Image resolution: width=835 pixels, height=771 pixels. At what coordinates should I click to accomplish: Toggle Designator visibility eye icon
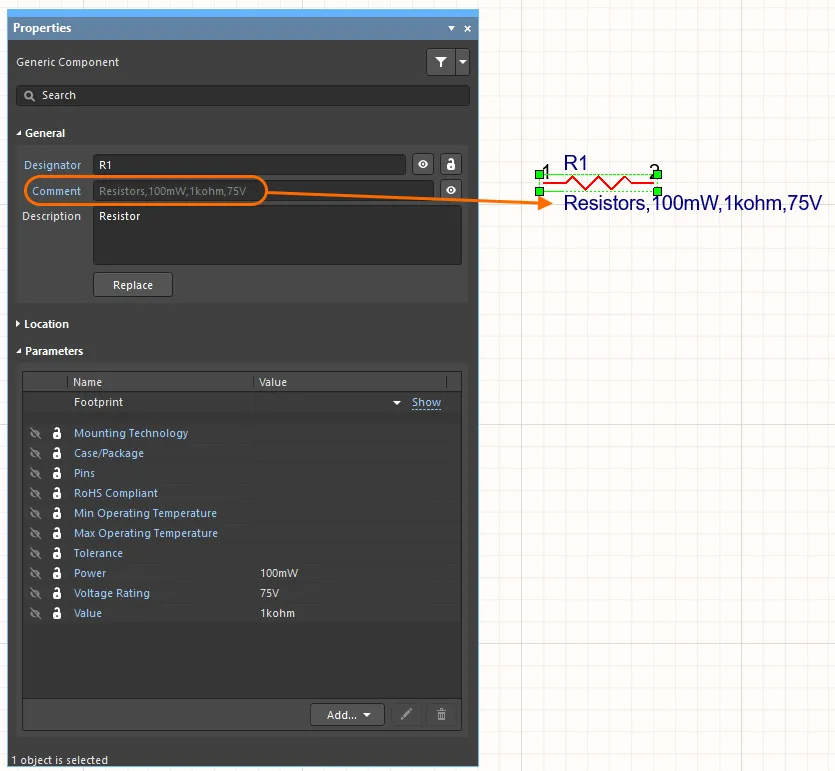(x=423, y=165)
